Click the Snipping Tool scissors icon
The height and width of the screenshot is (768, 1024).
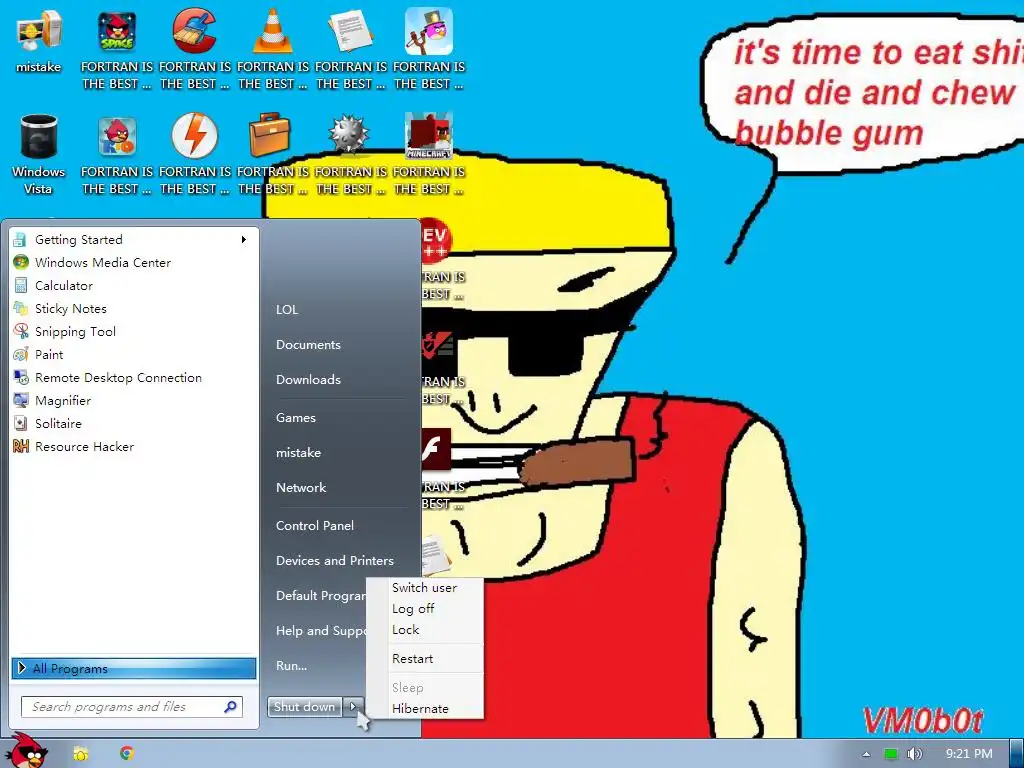click(x=21, y=331)
